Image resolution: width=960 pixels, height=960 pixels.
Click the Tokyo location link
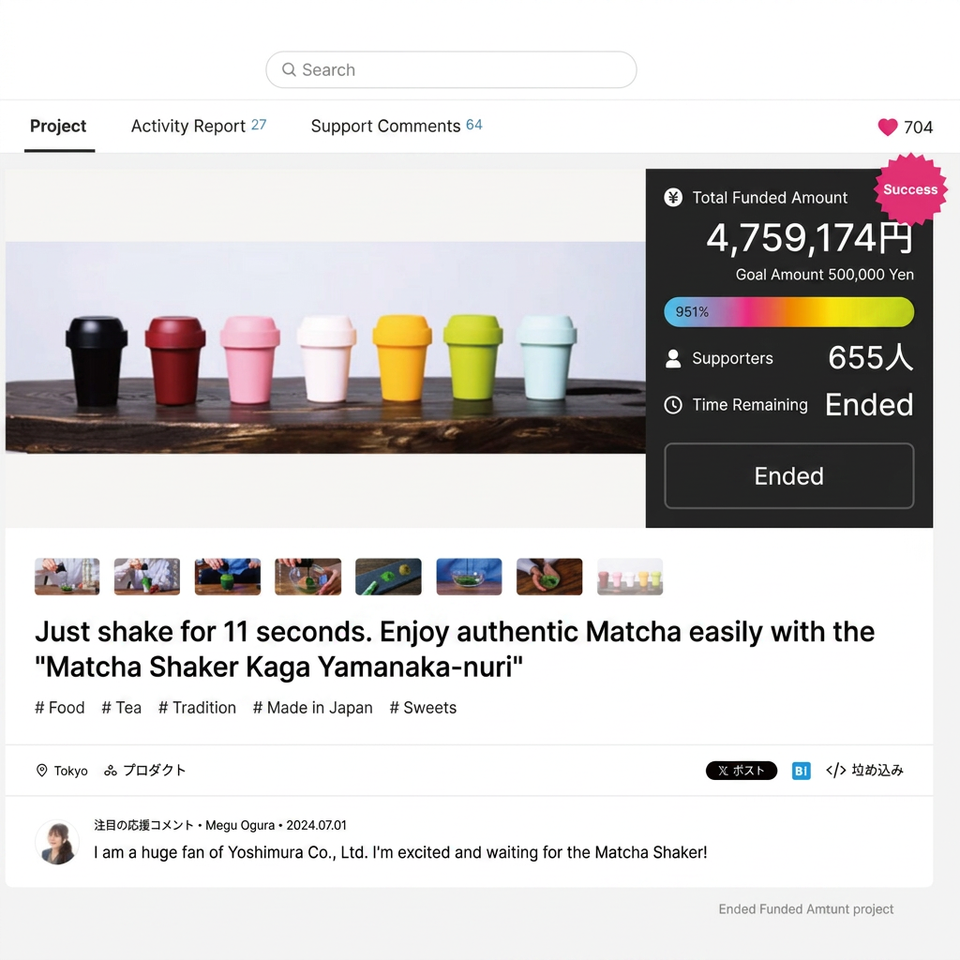tap(70, 771)
